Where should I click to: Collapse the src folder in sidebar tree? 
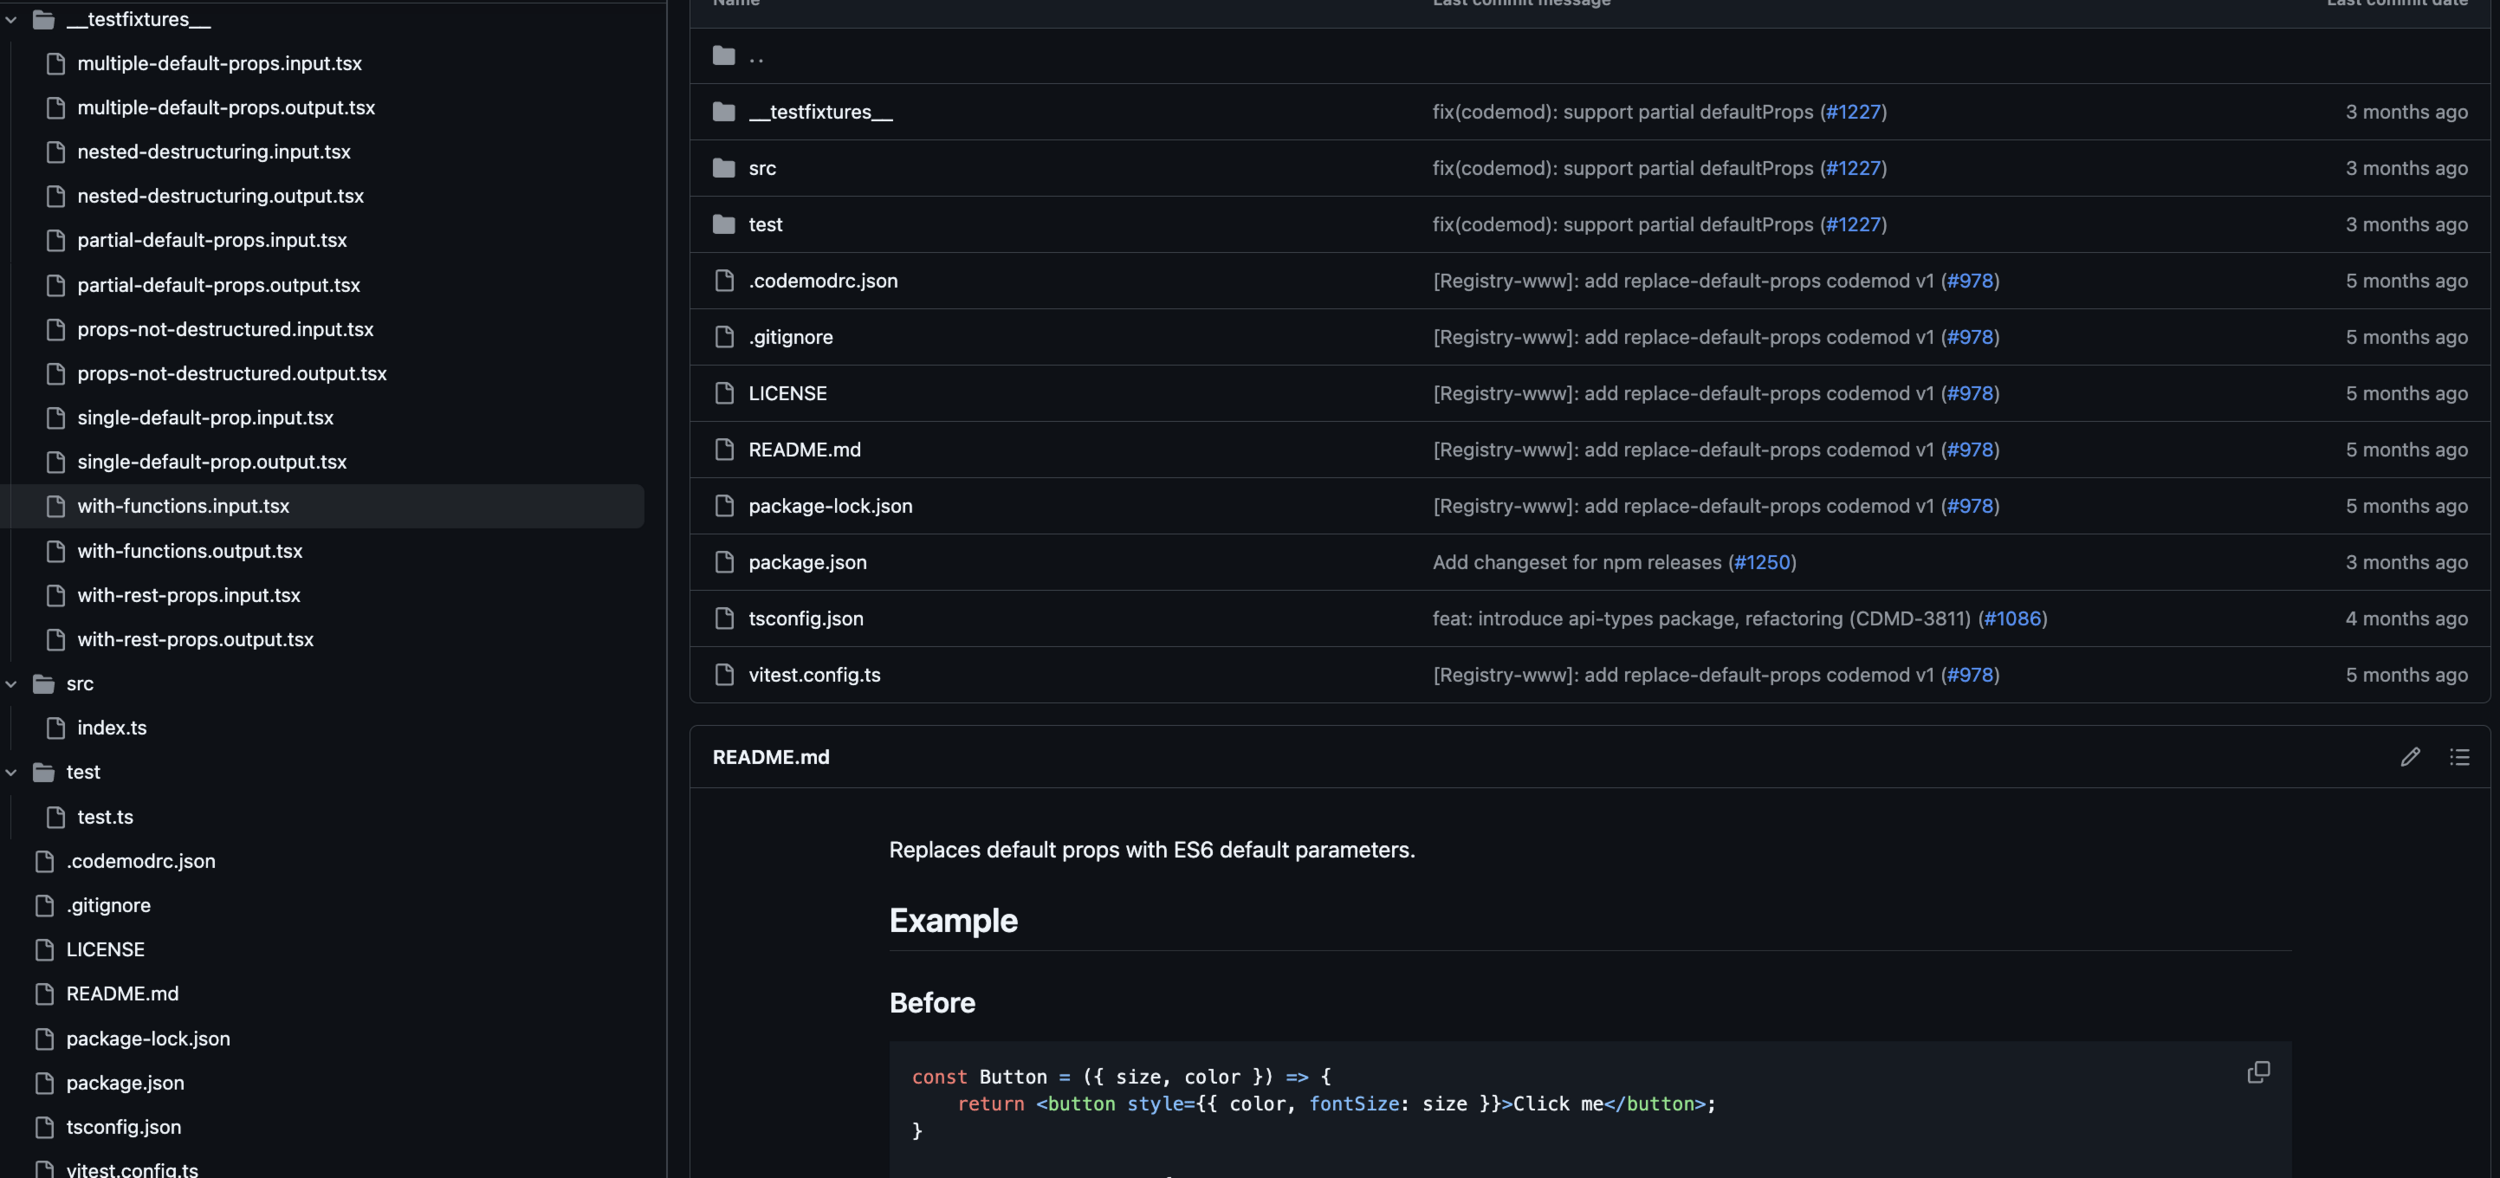click(11, 684)
